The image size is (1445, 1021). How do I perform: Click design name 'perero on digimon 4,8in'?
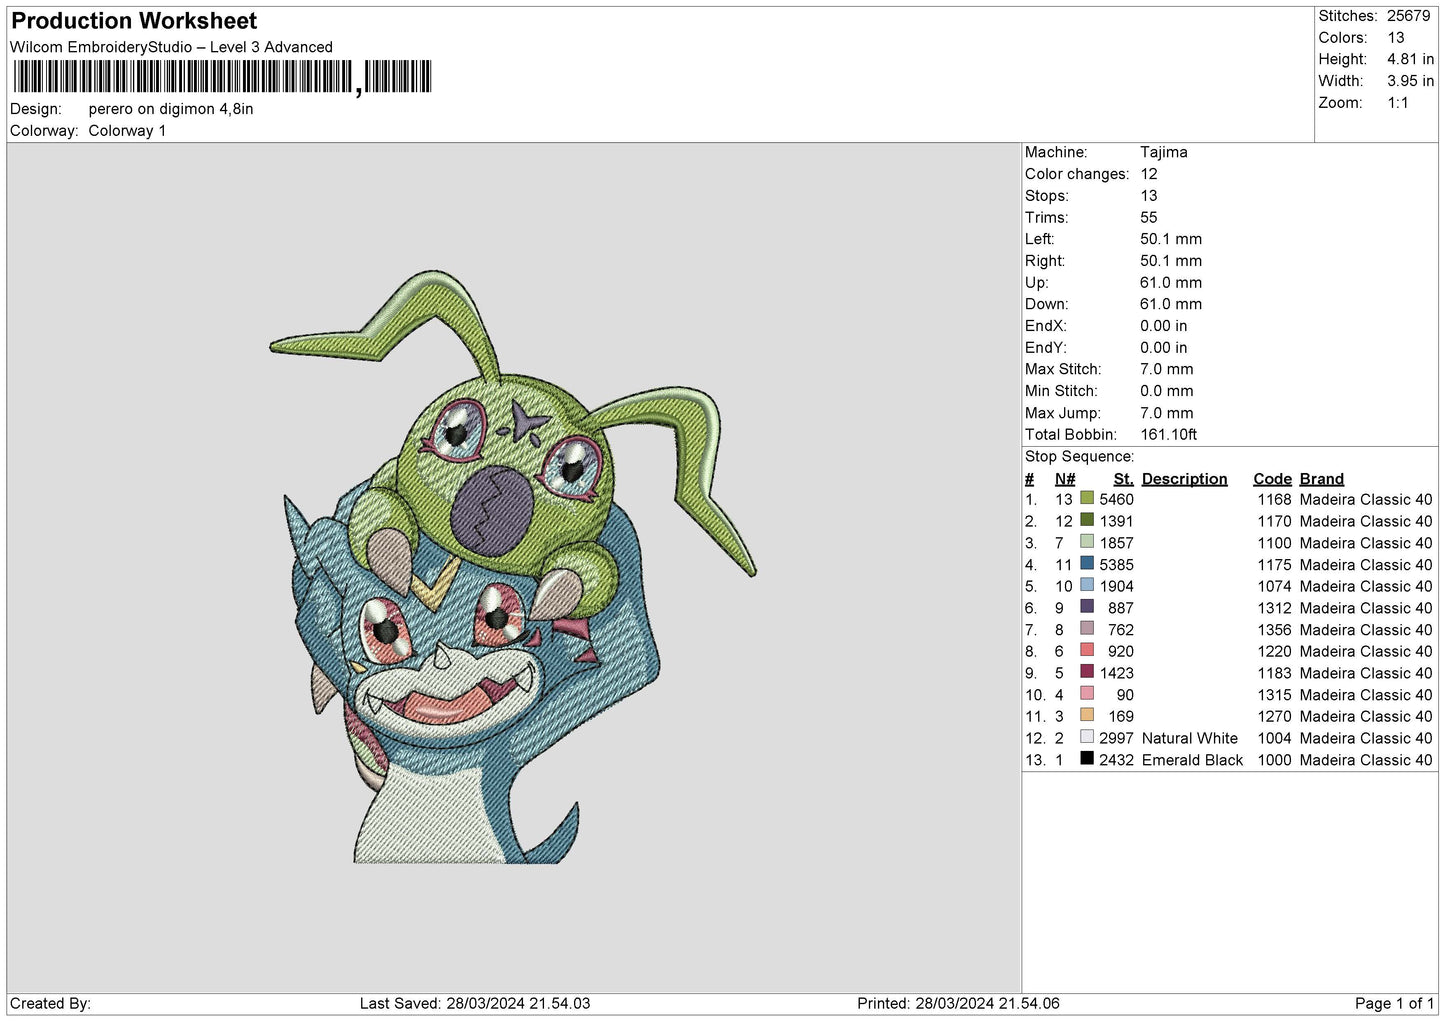coord(171,109)
